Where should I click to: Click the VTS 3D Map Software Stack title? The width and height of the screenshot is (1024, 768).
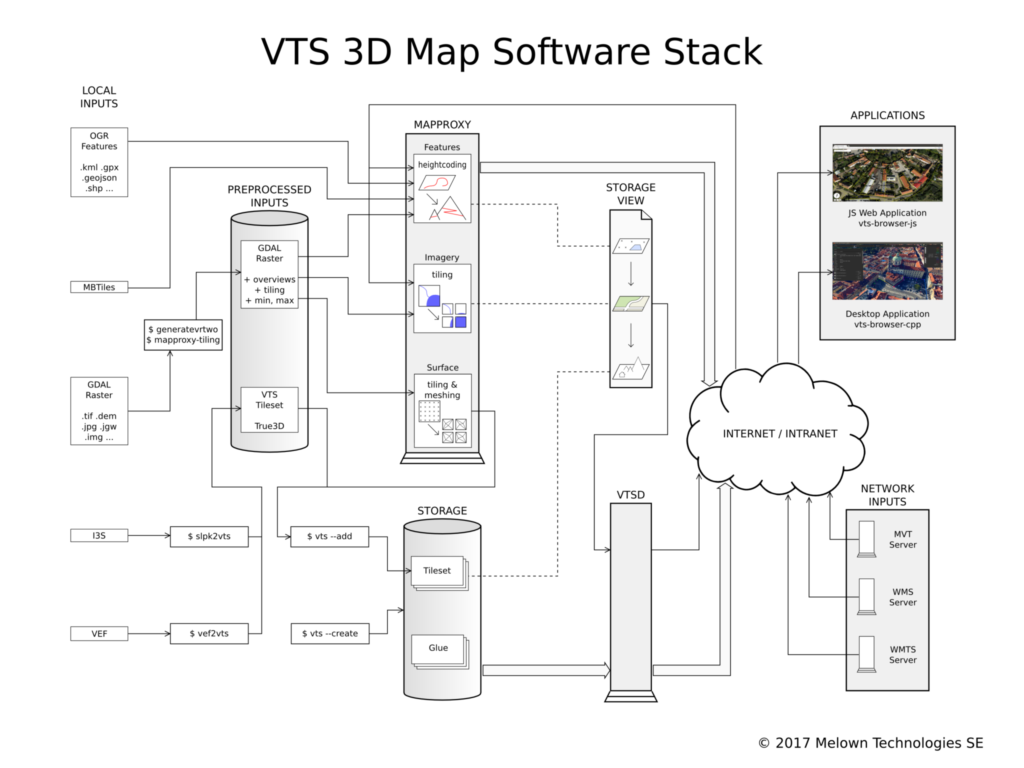512,52
